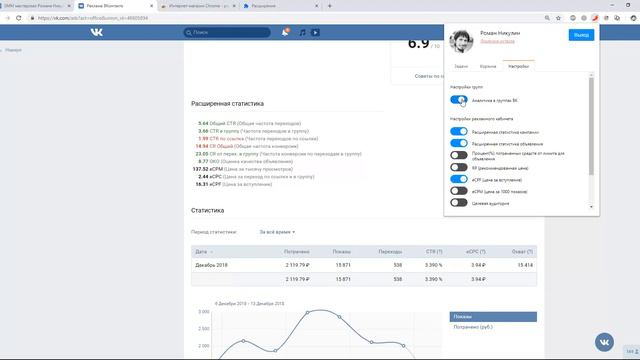Click the forward navigation arrow
This screenshot has height=360, width=640.
(7, 18)
